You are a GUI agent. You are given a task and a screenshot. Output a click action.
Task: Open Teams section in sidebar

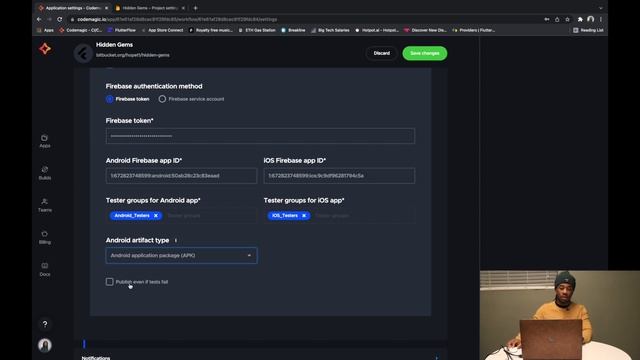coord(45,205)
